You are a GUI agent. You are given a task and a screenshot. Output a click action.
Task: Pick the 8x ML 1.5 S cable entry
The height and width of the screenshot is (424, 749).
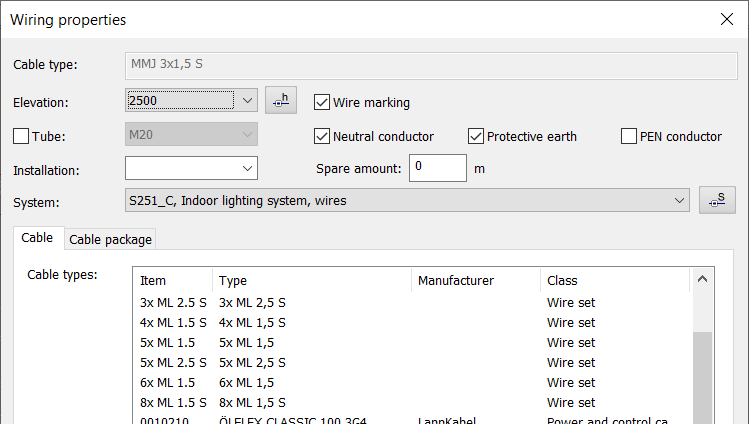[173, 403]
